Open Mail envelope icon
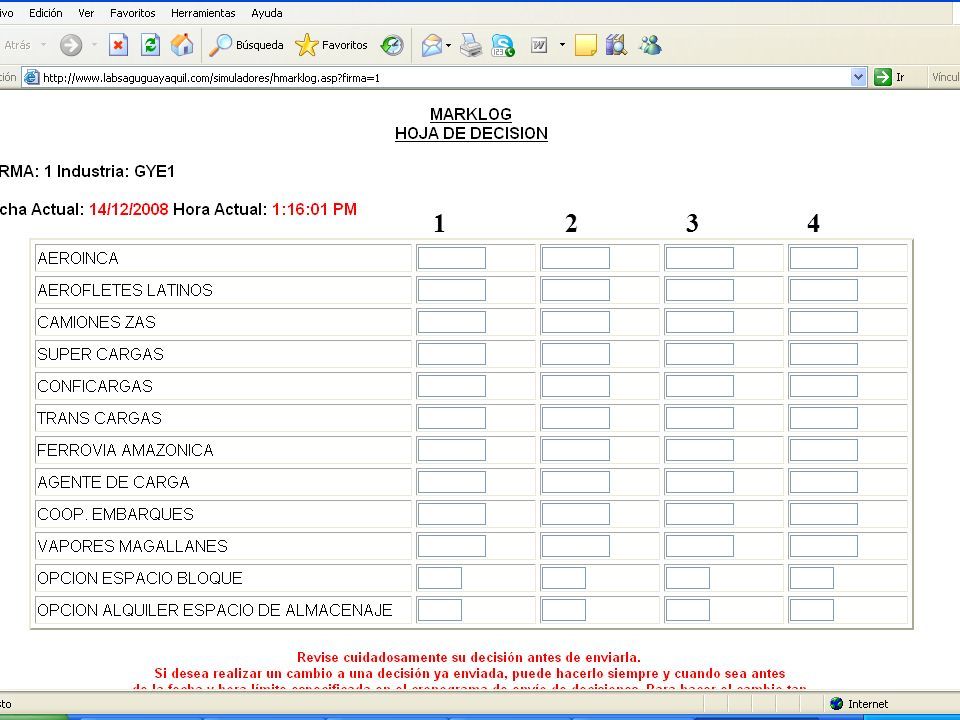Viewport: 960px width, 720px height. pyautogui.click(x=432, y=45)
